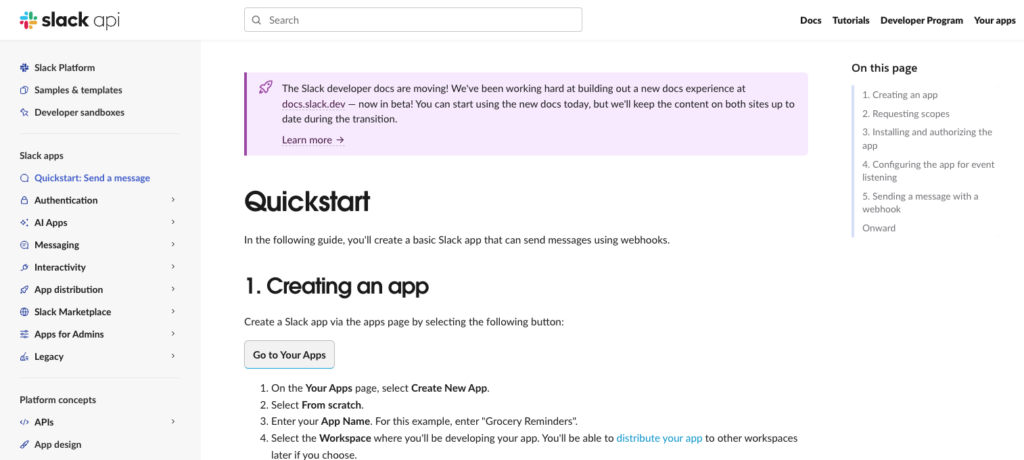This screenshot has width=1024, height=460.
Task: Click the Slack API logo
Action: 70,20
